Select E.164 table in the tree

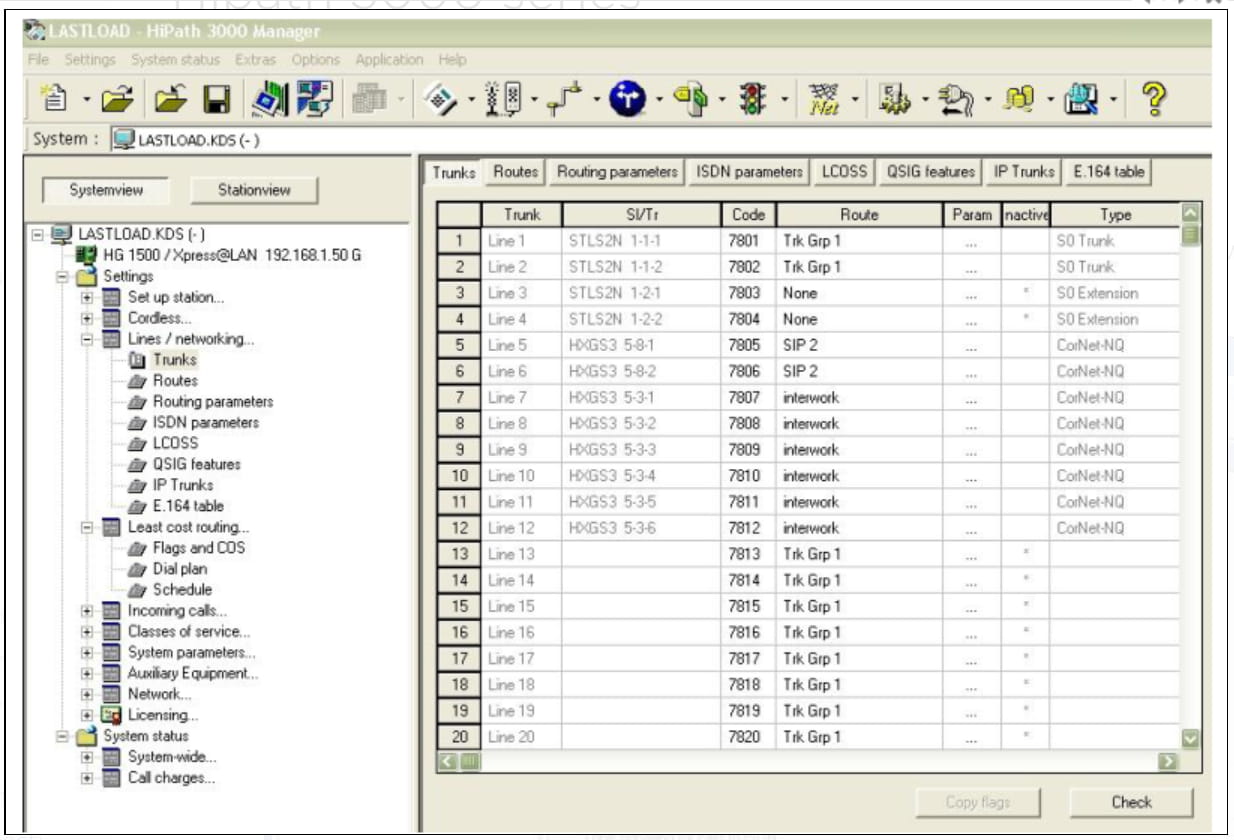click(x=188, y=506)
